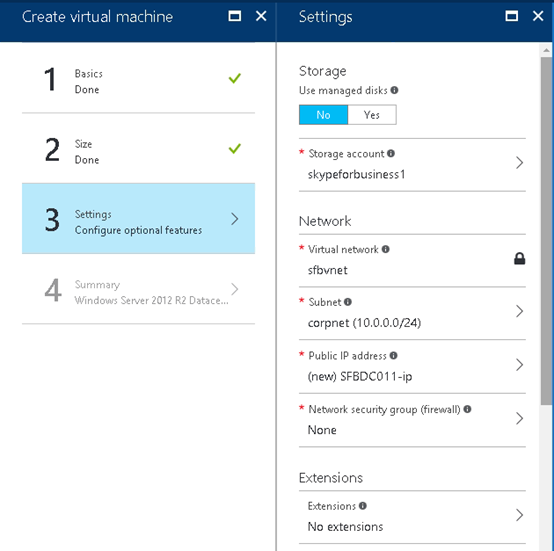
Task: Click None network security group value
Action: [322, 430]
